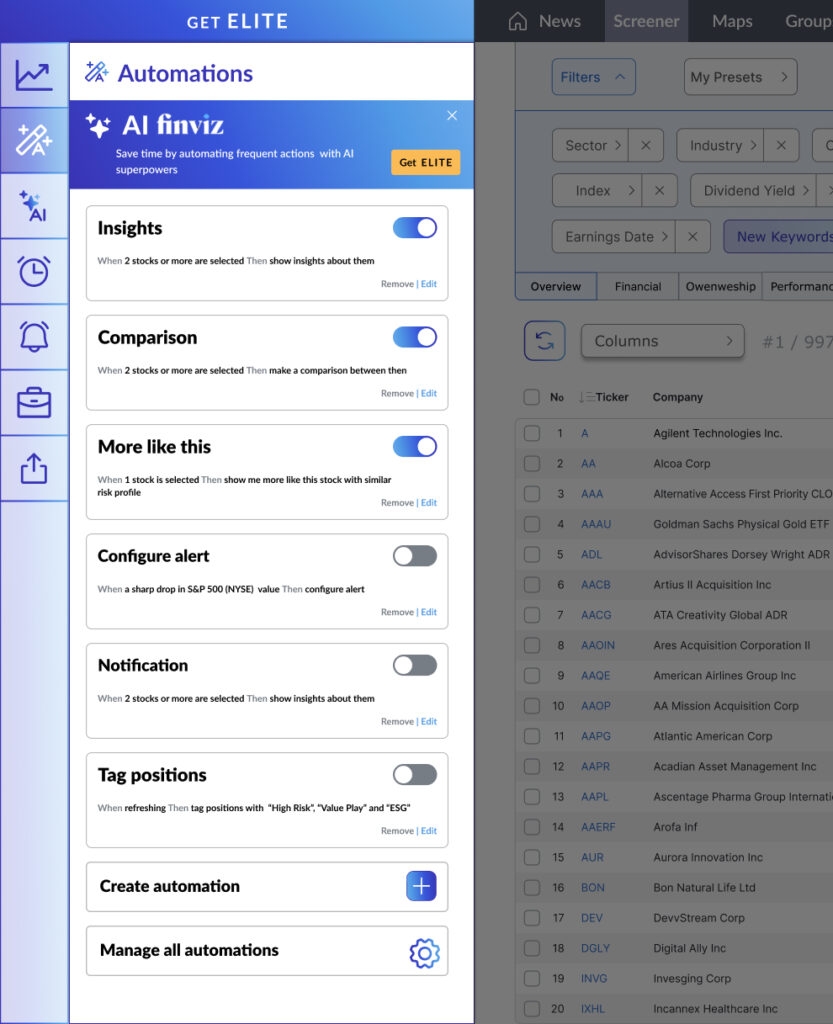Open the Create automation row
Viewport: 833px width, 1024px height.
[267, 886]
